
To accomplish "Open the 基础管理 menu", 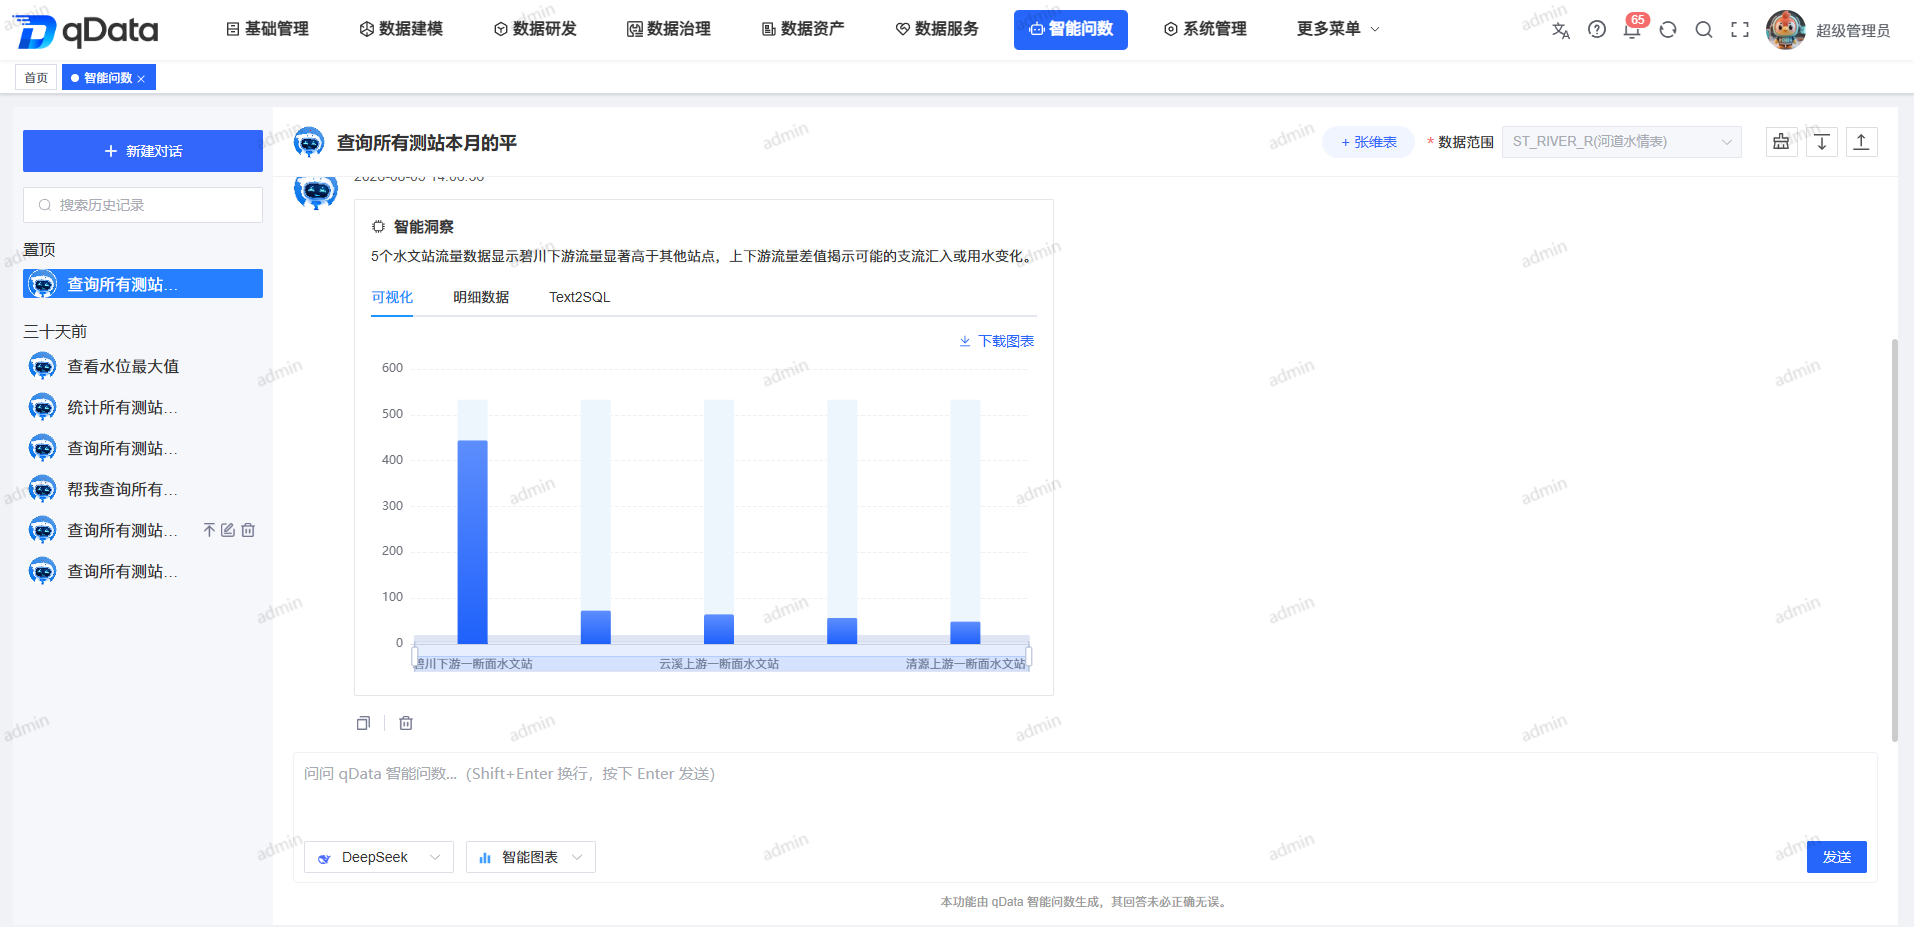I will (267, 29).
